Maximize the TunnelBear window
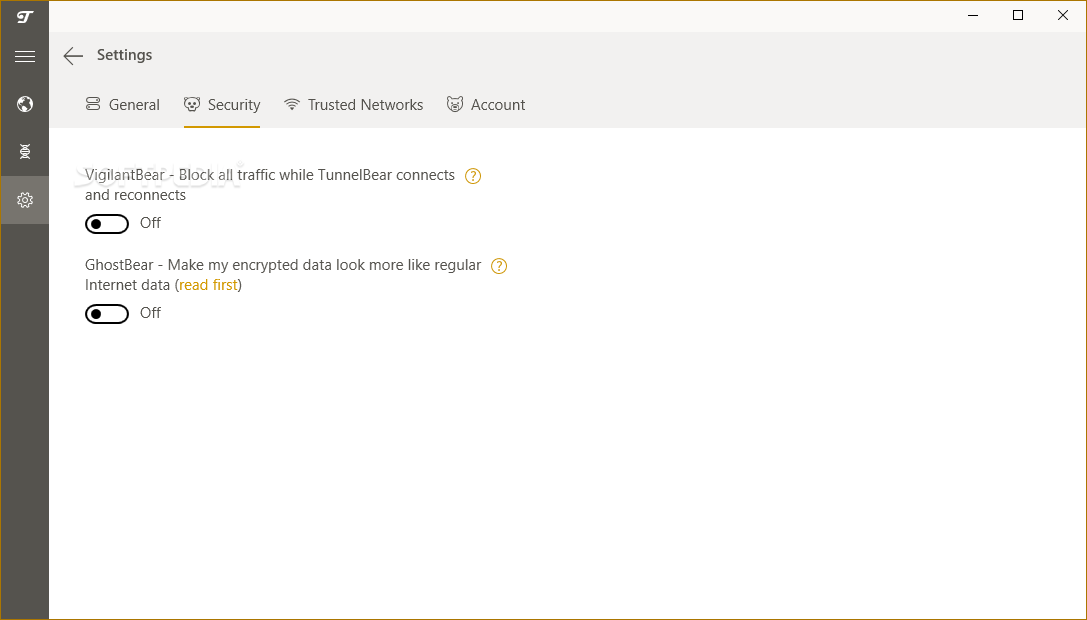 tap(1018, 15)
